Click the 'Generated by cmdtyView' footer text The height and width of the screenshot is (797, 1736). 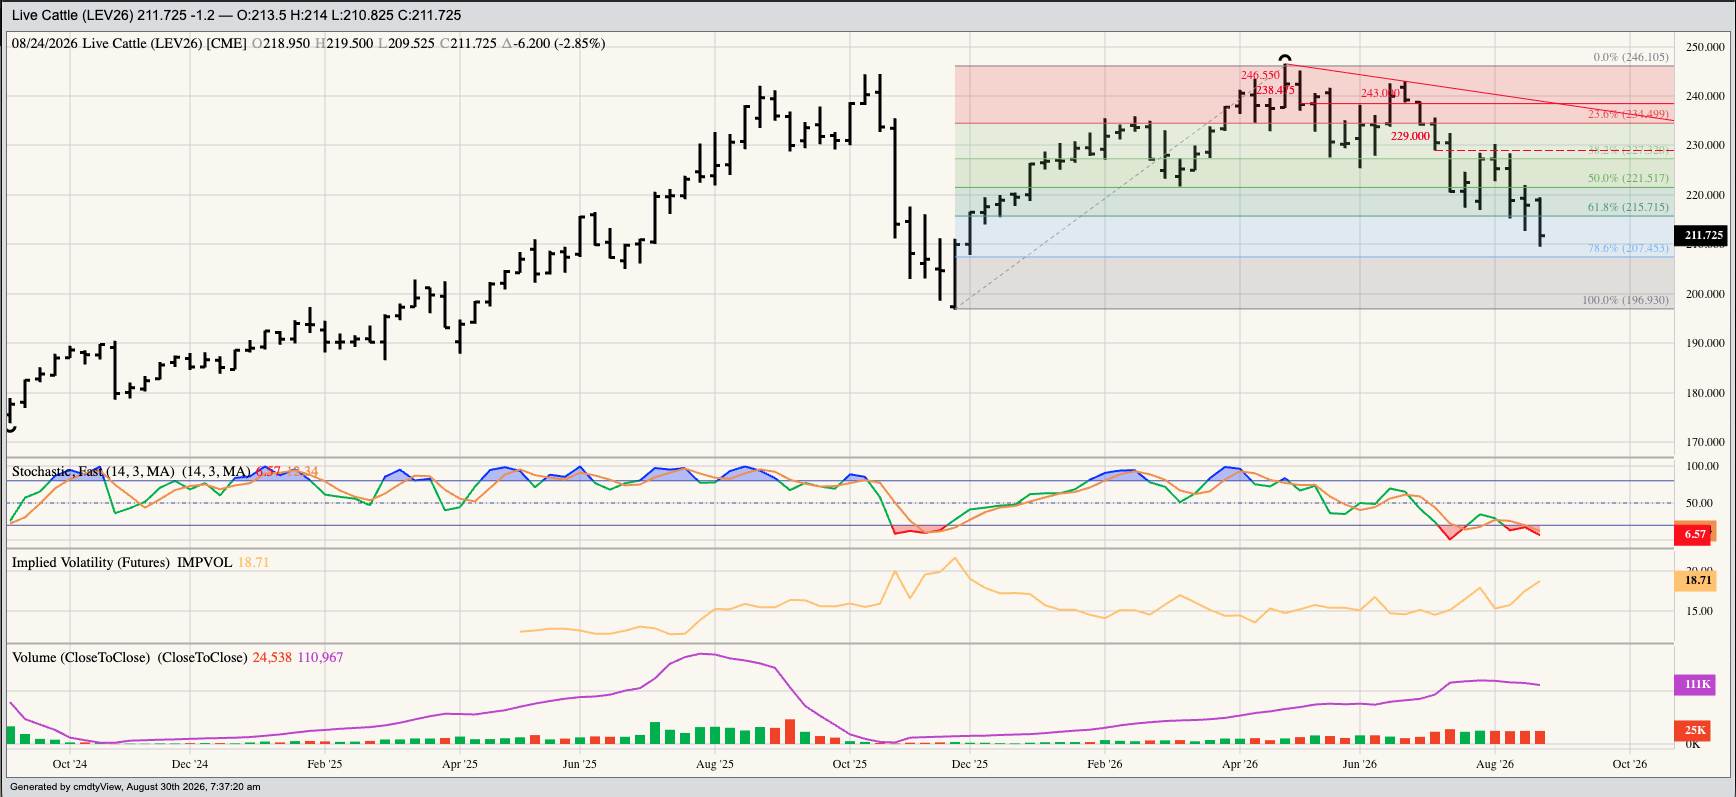65,787
